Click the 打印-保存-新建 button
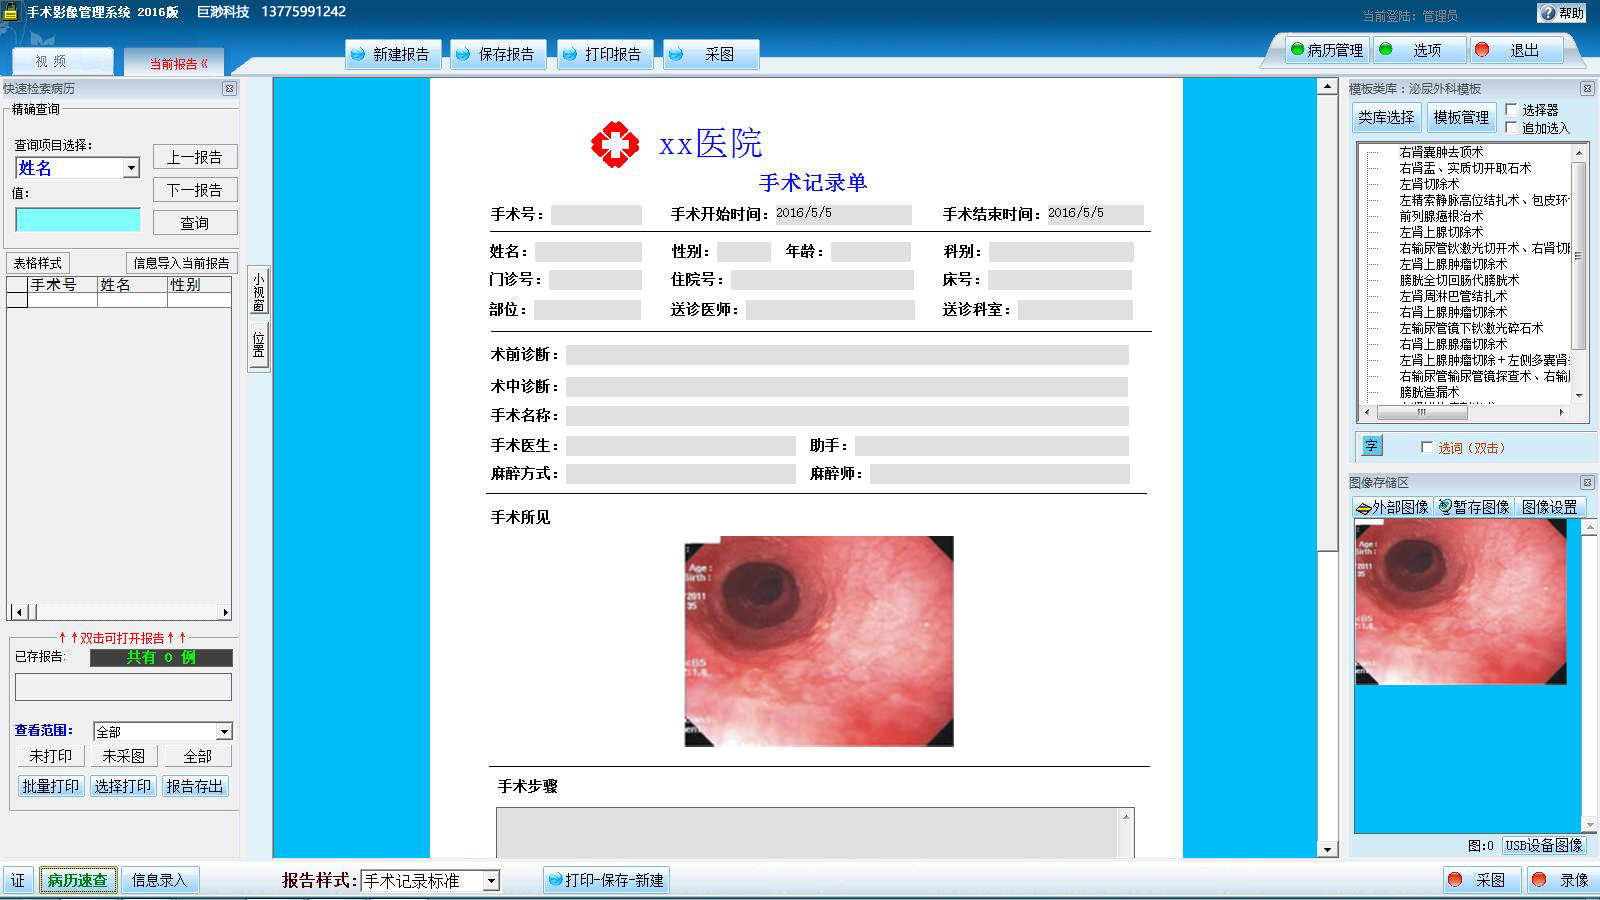 coord(606,880)
